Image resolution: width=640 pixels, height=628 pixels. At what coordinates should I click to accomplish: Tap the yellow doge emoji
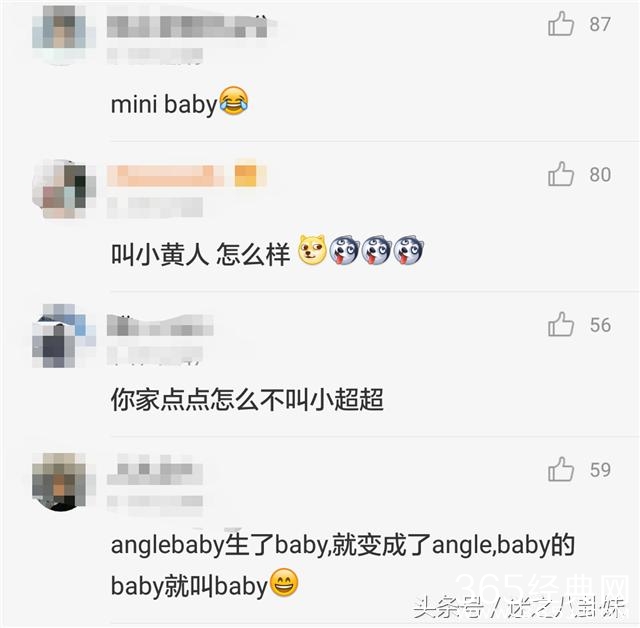tap(312, 249)
